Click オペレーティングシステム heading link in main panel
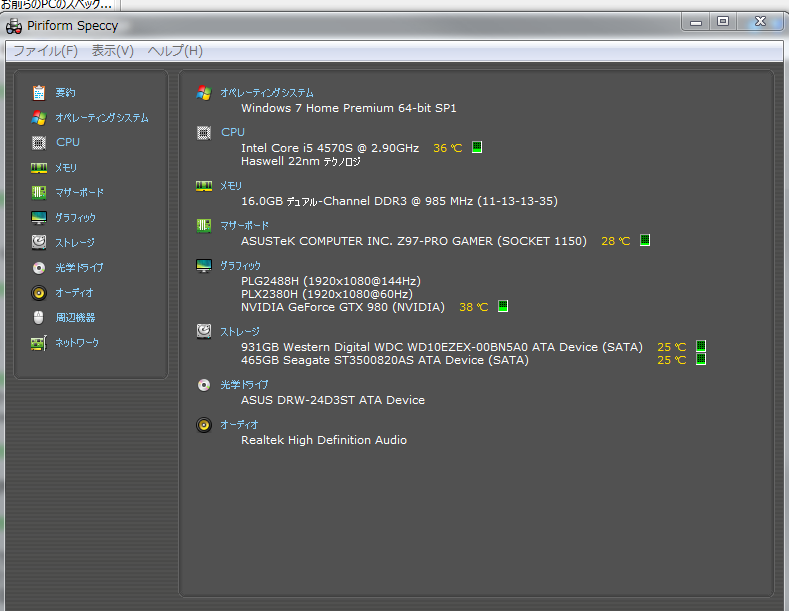 pyautogui.click(x=267, y=93)
